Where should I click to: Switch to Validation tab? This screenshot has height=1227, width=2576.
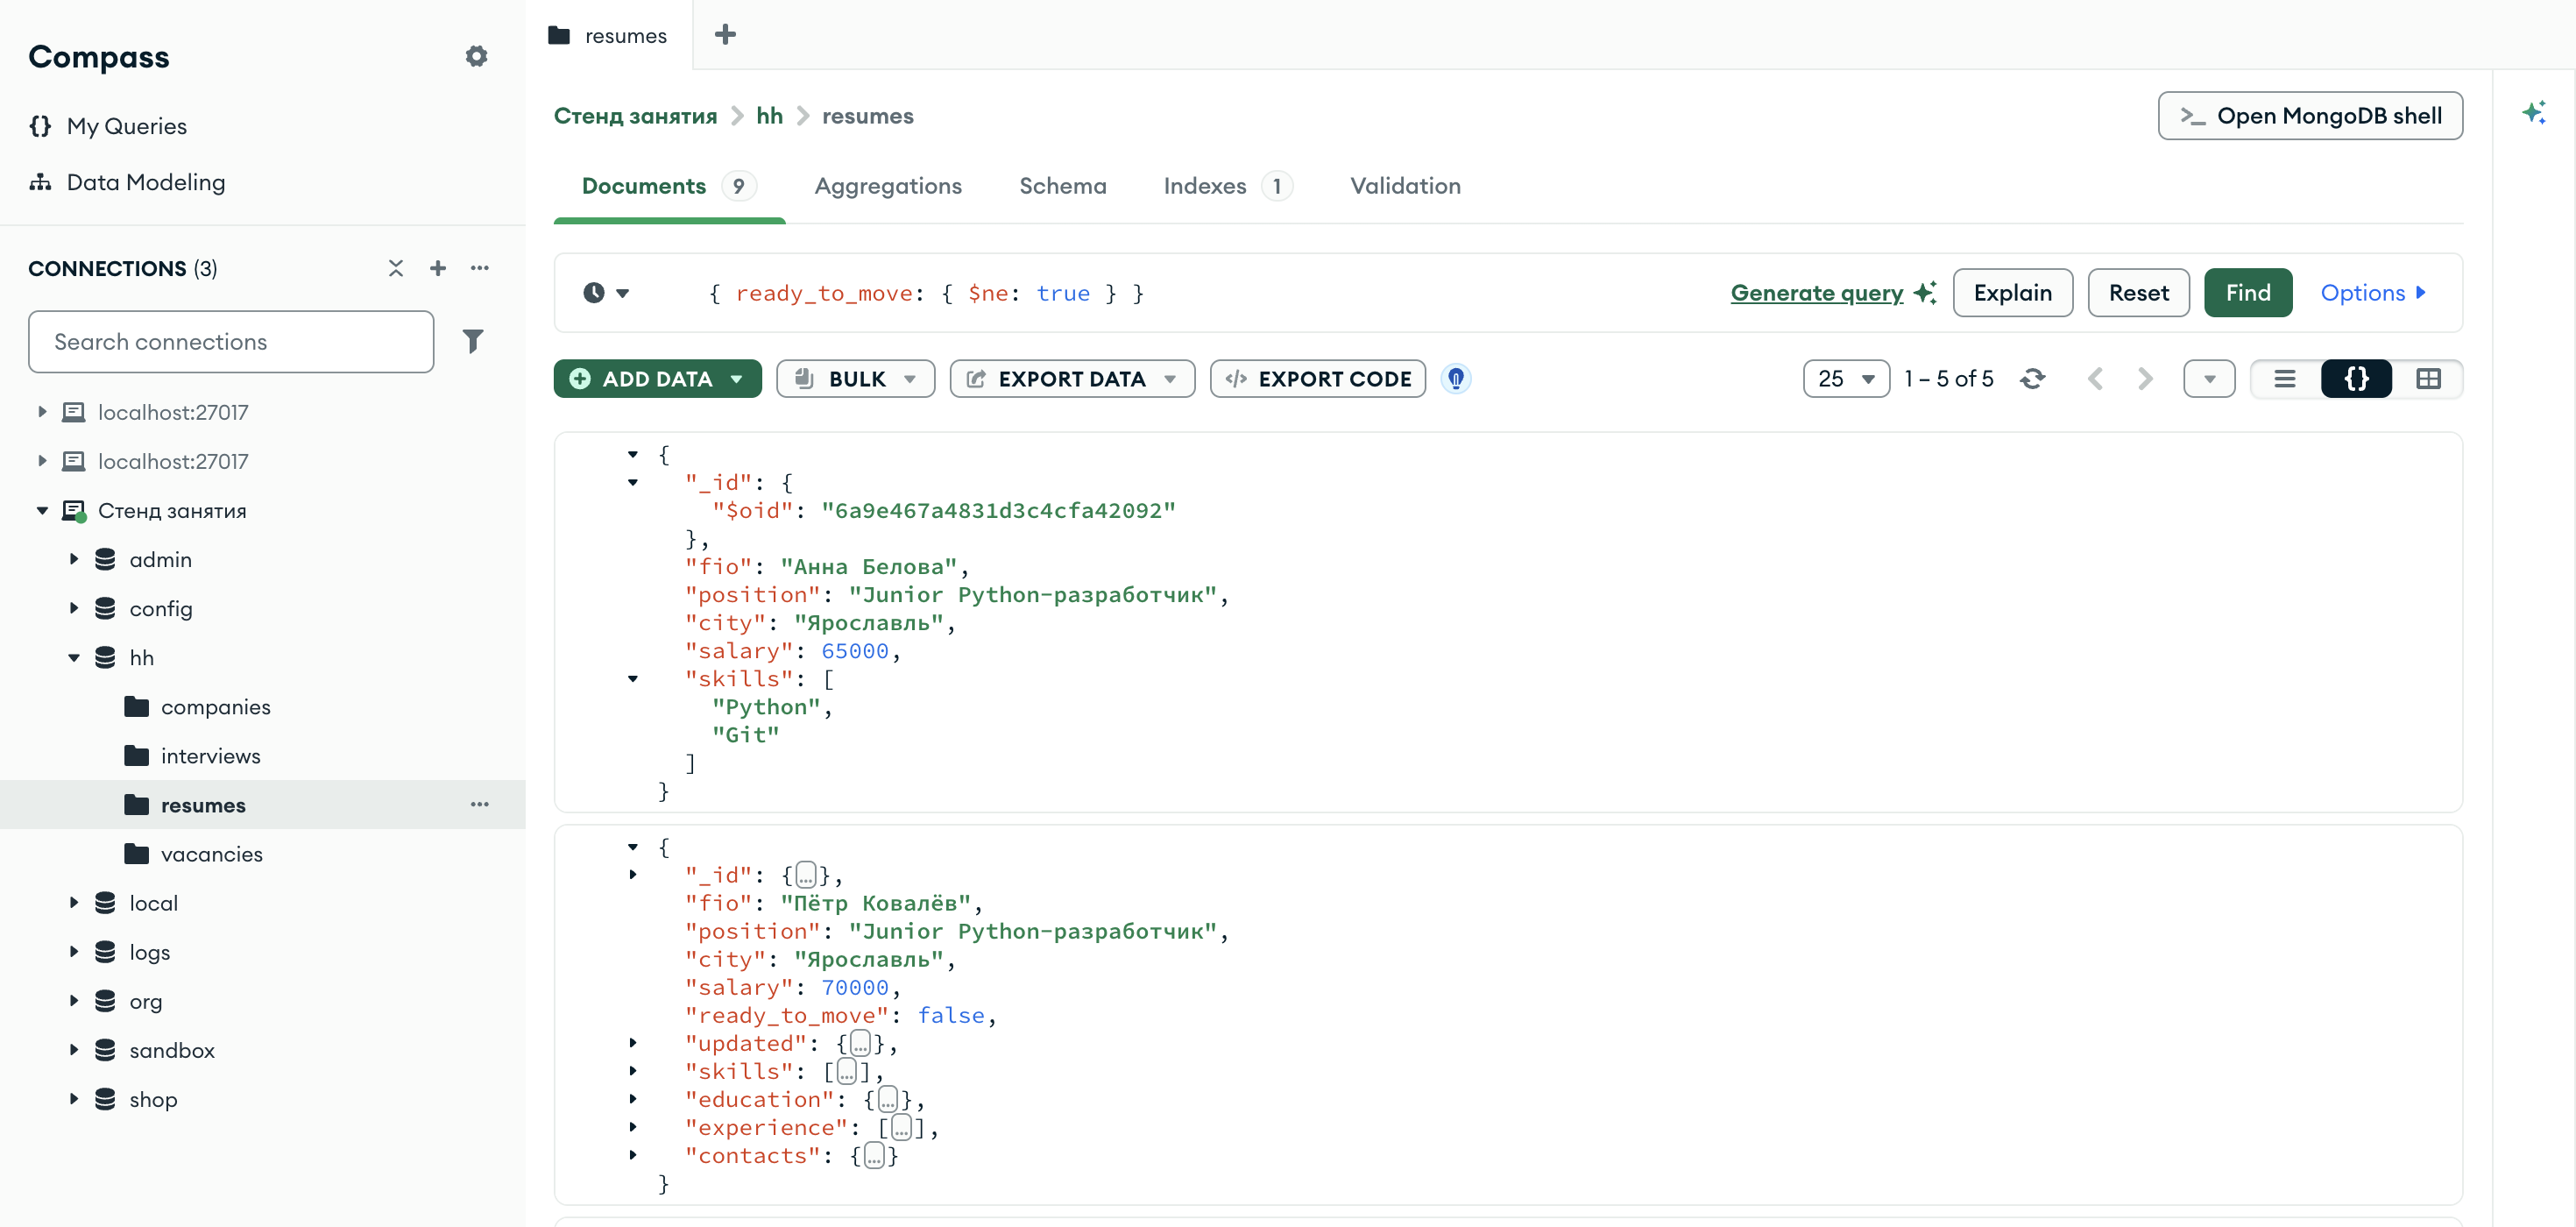pos(1405,186)
